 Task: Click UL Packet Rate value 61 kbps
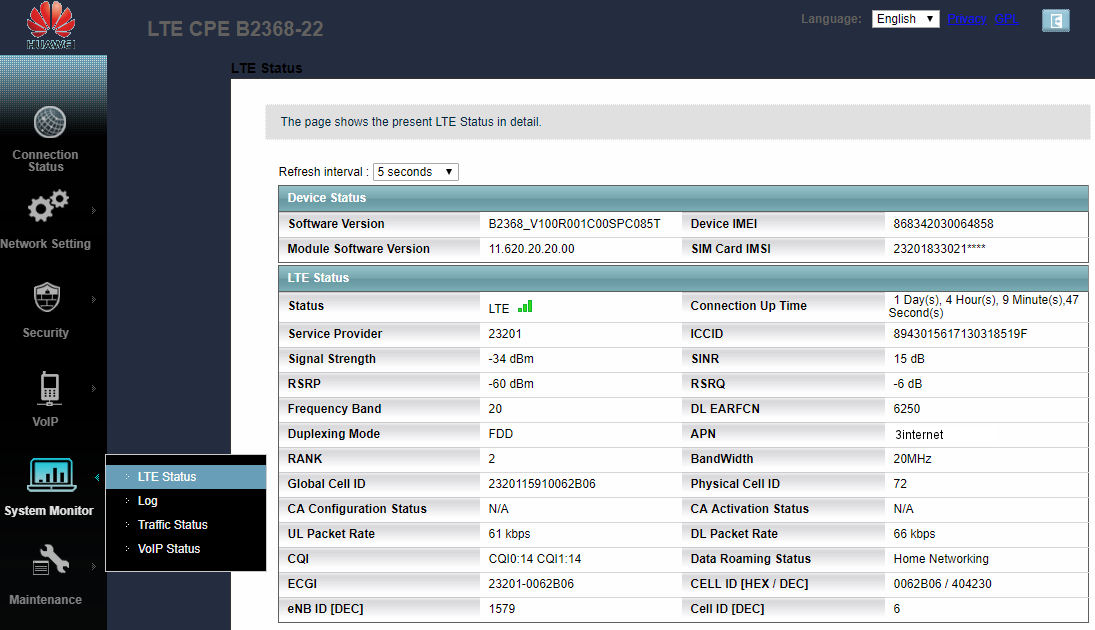(509, 534)
